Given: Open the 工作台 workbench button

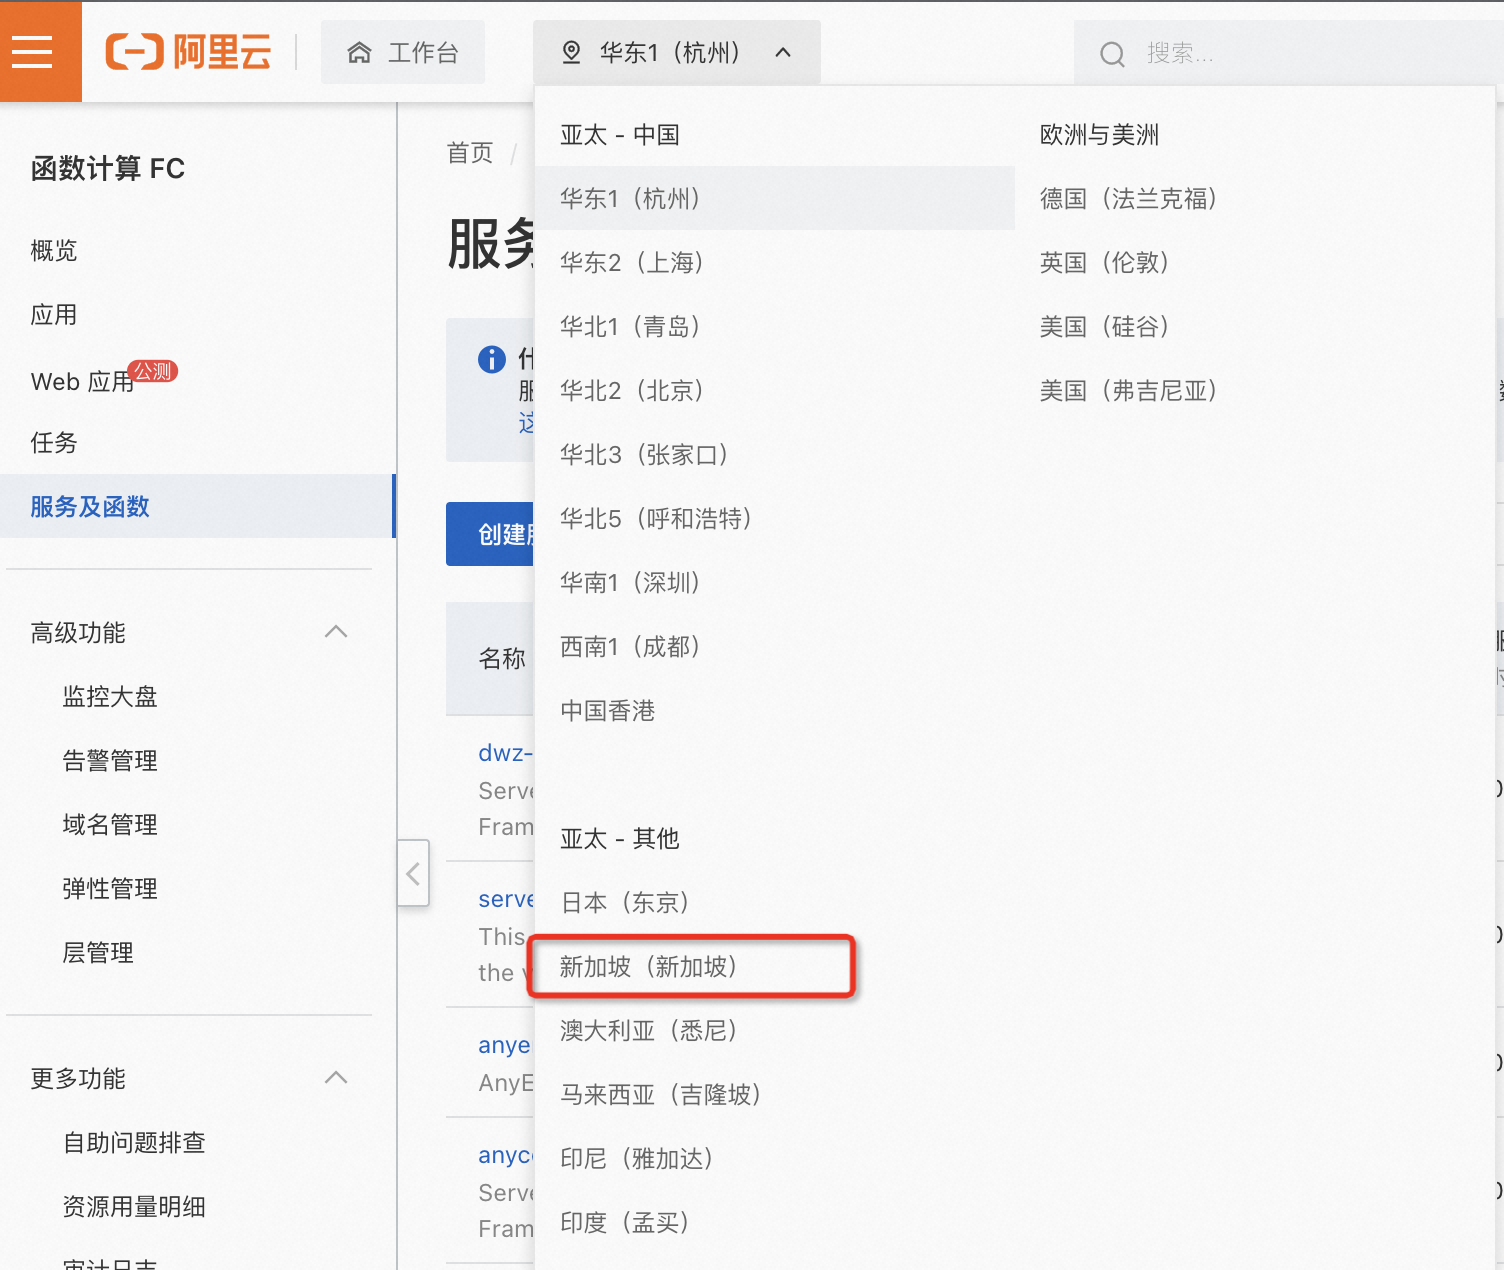Looking at the screenshot, I should coord(403,52).
